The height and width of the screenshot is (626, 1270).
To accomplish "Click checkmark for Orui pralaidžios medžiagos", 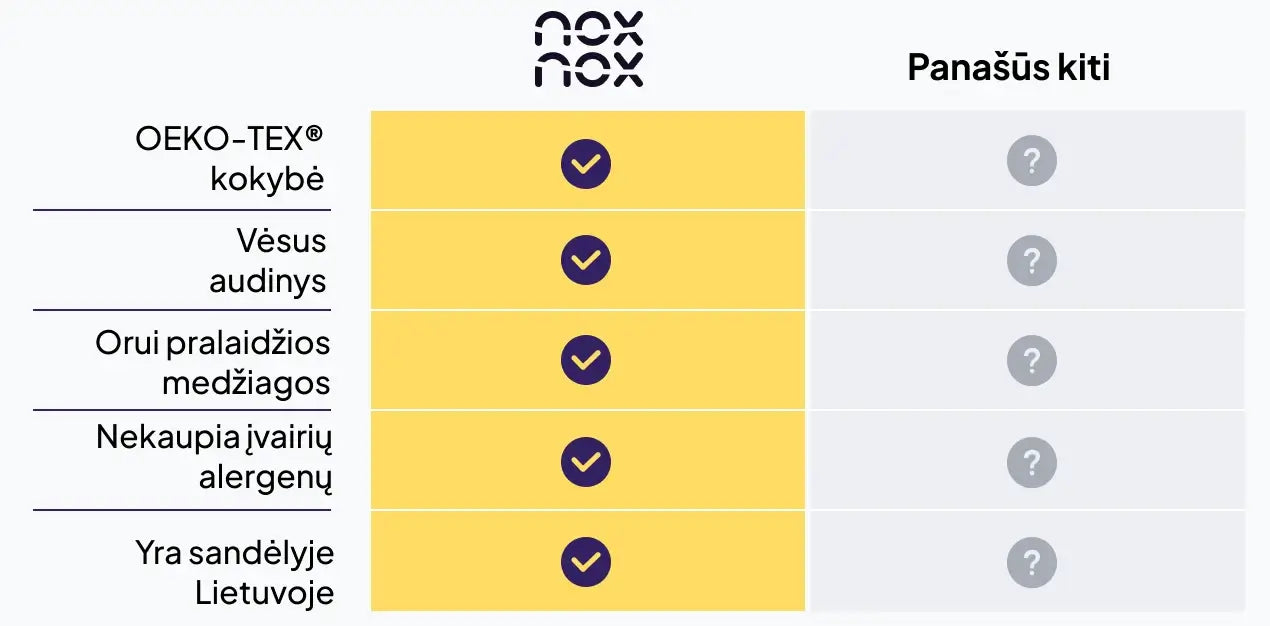I will click(586, 360).
